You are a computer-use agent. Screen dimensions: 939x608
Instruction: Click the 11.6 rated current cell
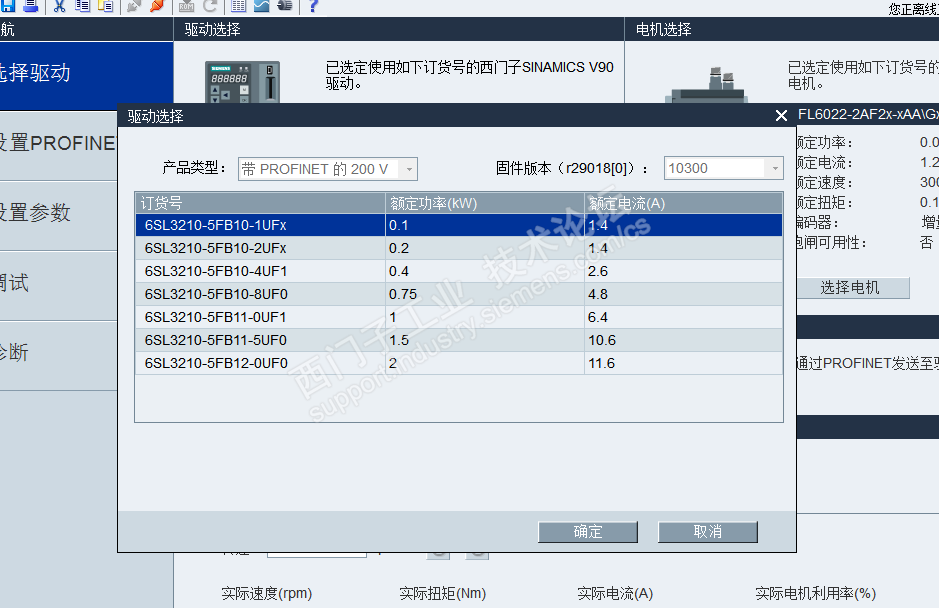(683, 363)
